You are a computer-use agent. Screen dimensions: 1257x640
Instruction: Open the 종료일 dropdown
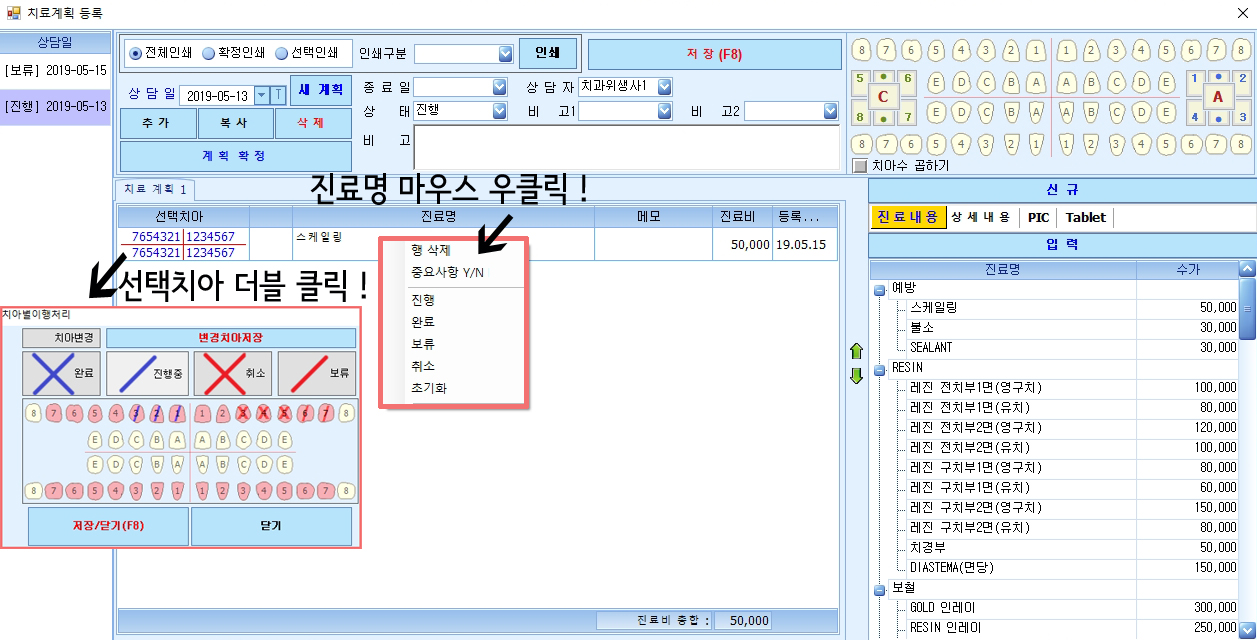point(500,87)
